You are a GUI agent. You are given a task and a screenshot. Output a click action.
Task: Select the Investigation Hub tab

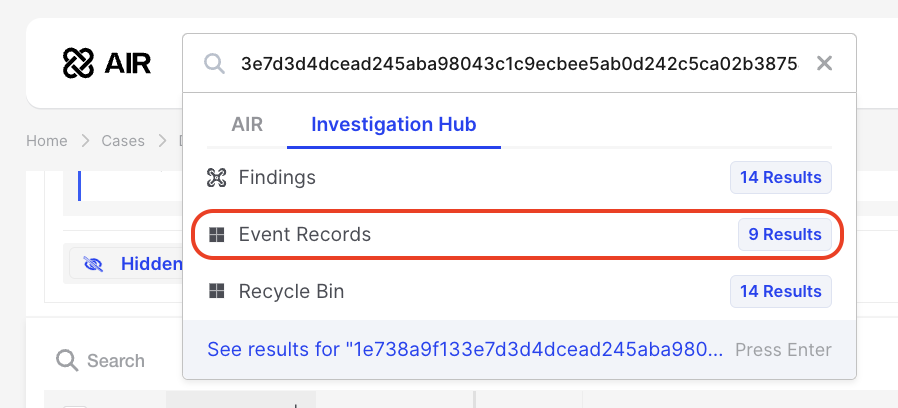[x=393, y=125]
